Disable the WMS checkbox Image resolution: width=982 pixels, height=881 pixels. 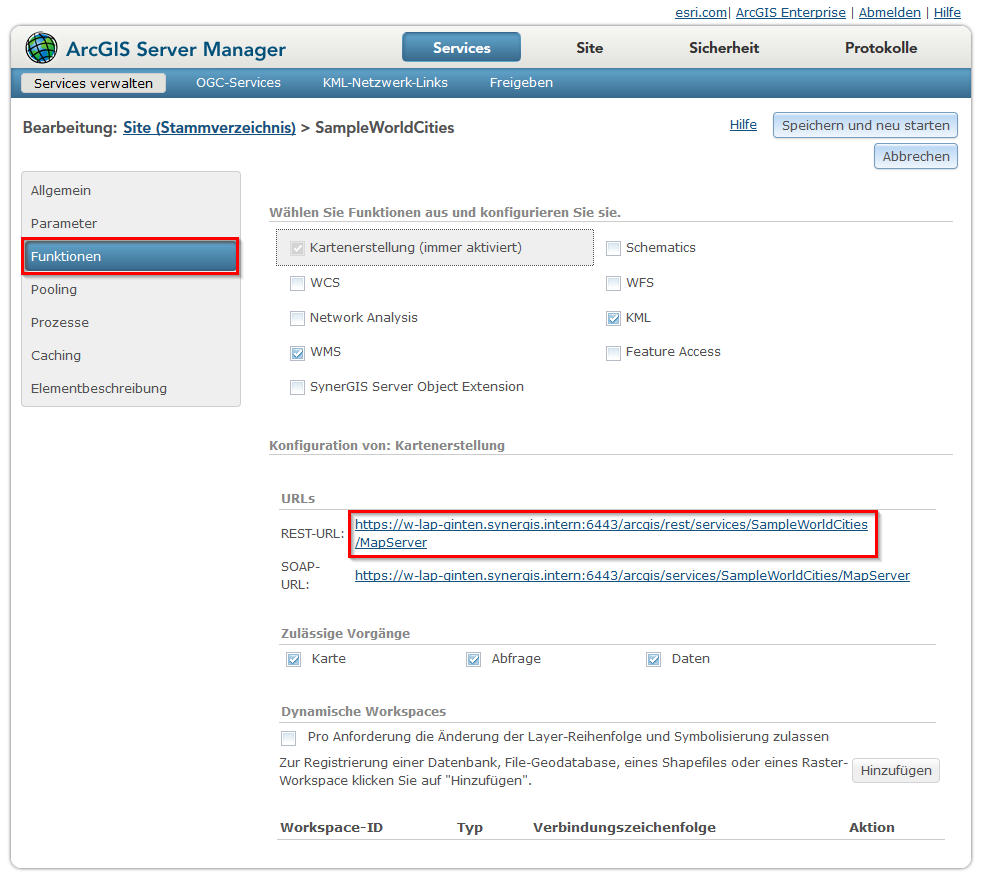click(x=297, y=353)
